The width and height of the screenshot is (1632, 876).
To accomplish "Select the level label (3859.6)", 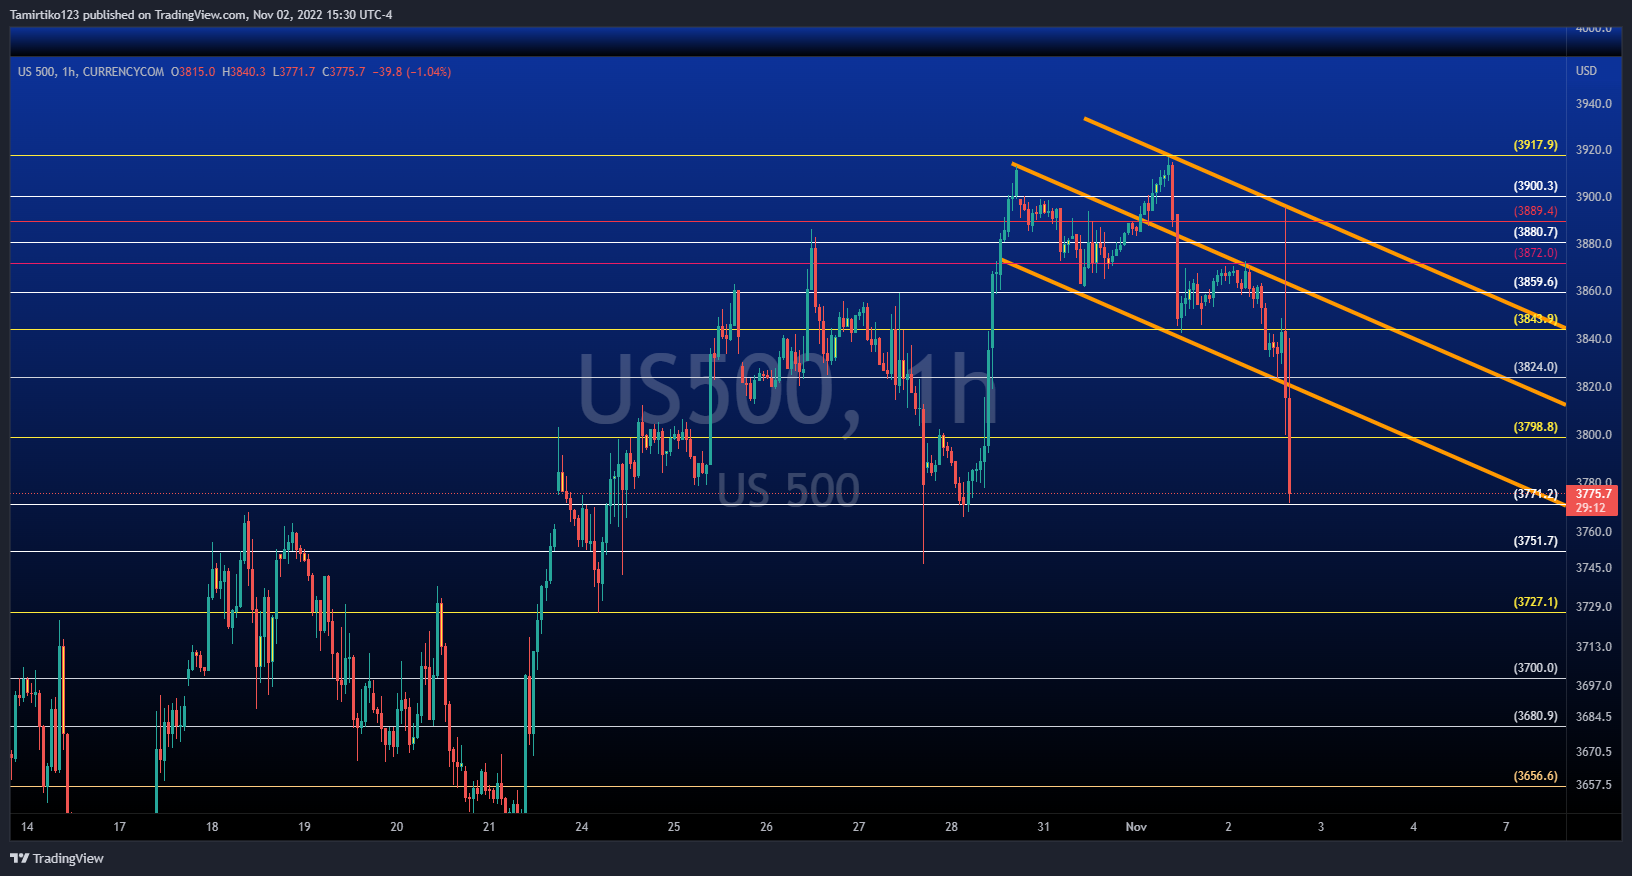I will [1536, 282].
